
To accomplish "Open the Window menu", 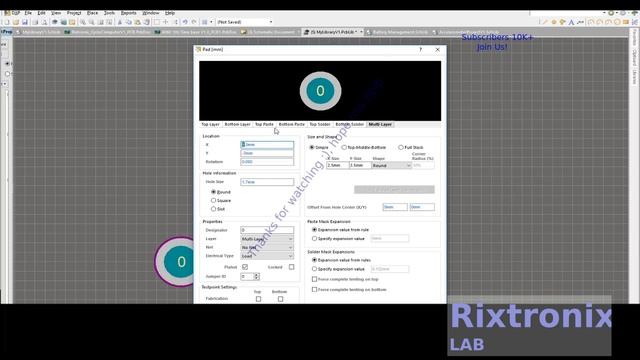I will coord(151,13).
